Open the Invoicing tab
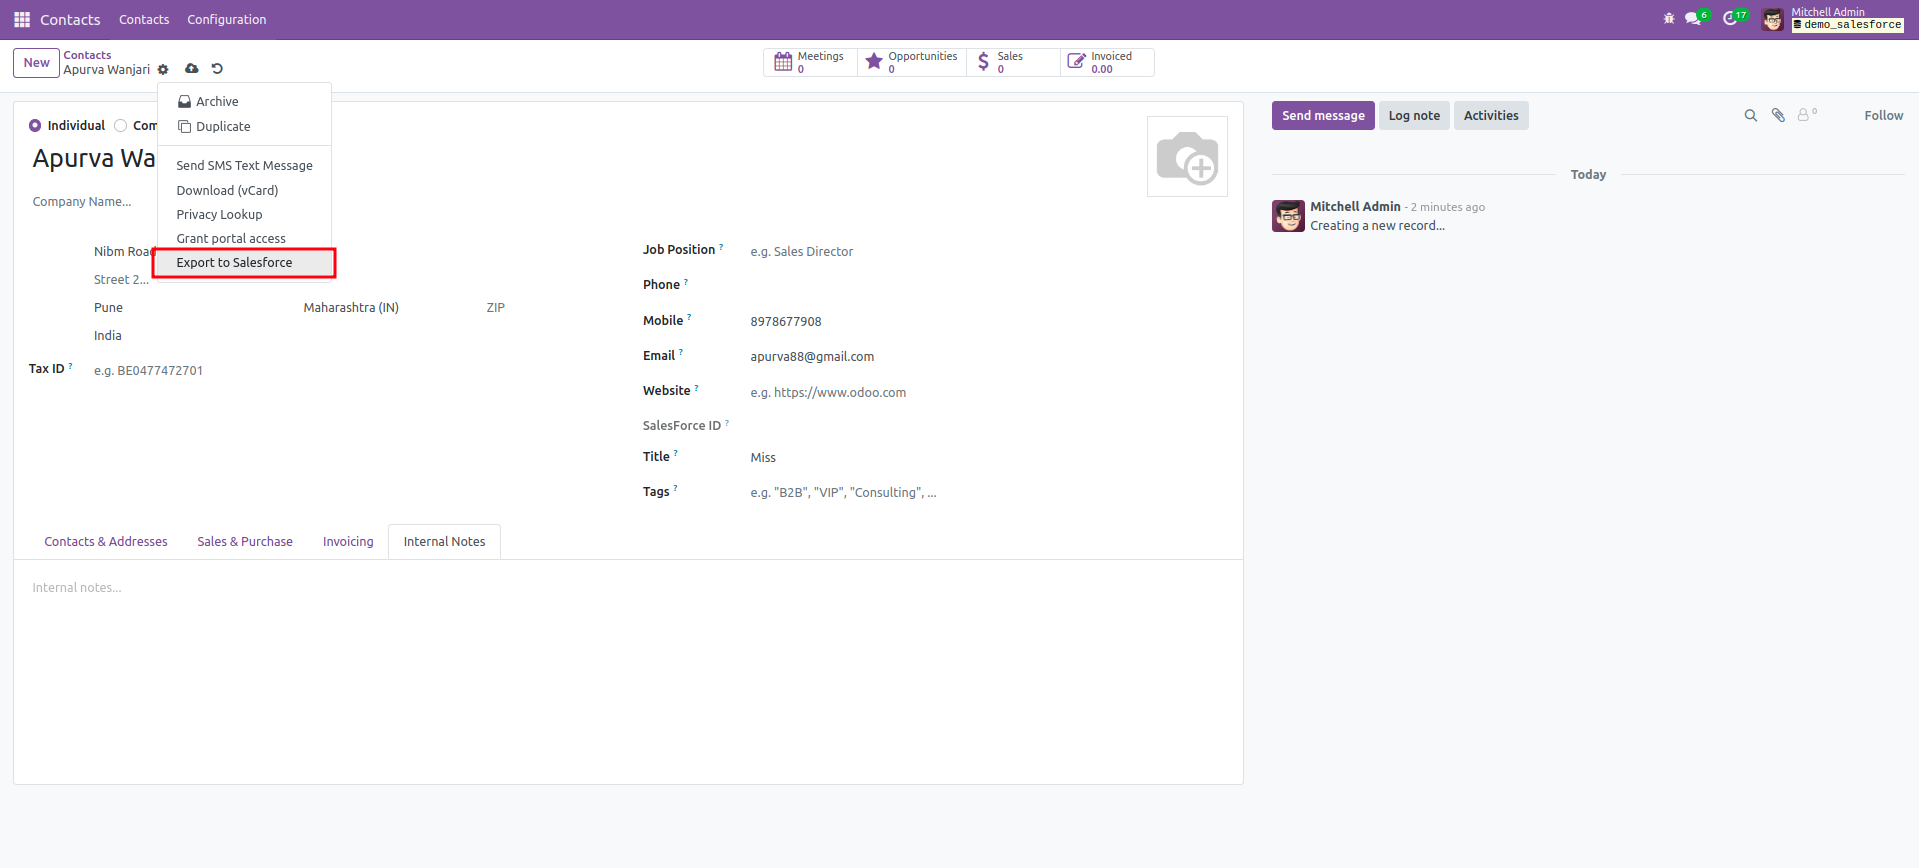This screenshot has width=1919, height=868. (348, 542)
